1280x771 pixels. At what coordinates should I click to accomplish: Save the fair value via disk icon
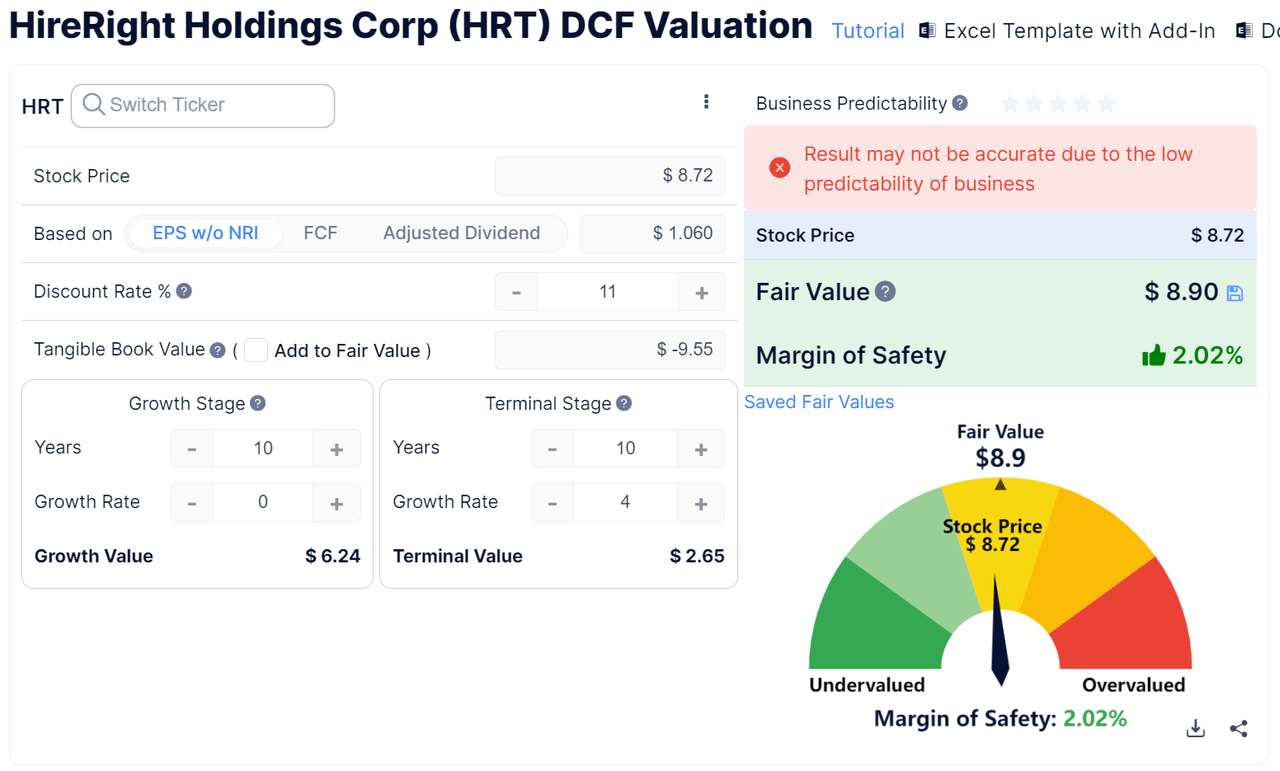click(1235, 293)
